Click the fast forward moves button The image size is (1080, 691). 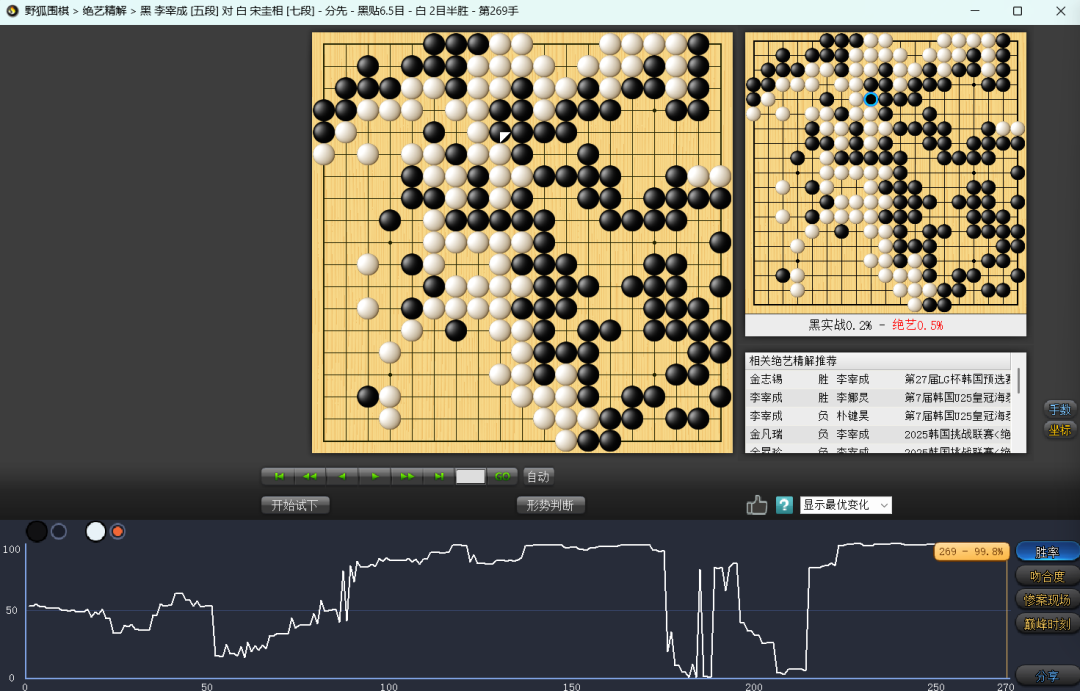(407, 476)
